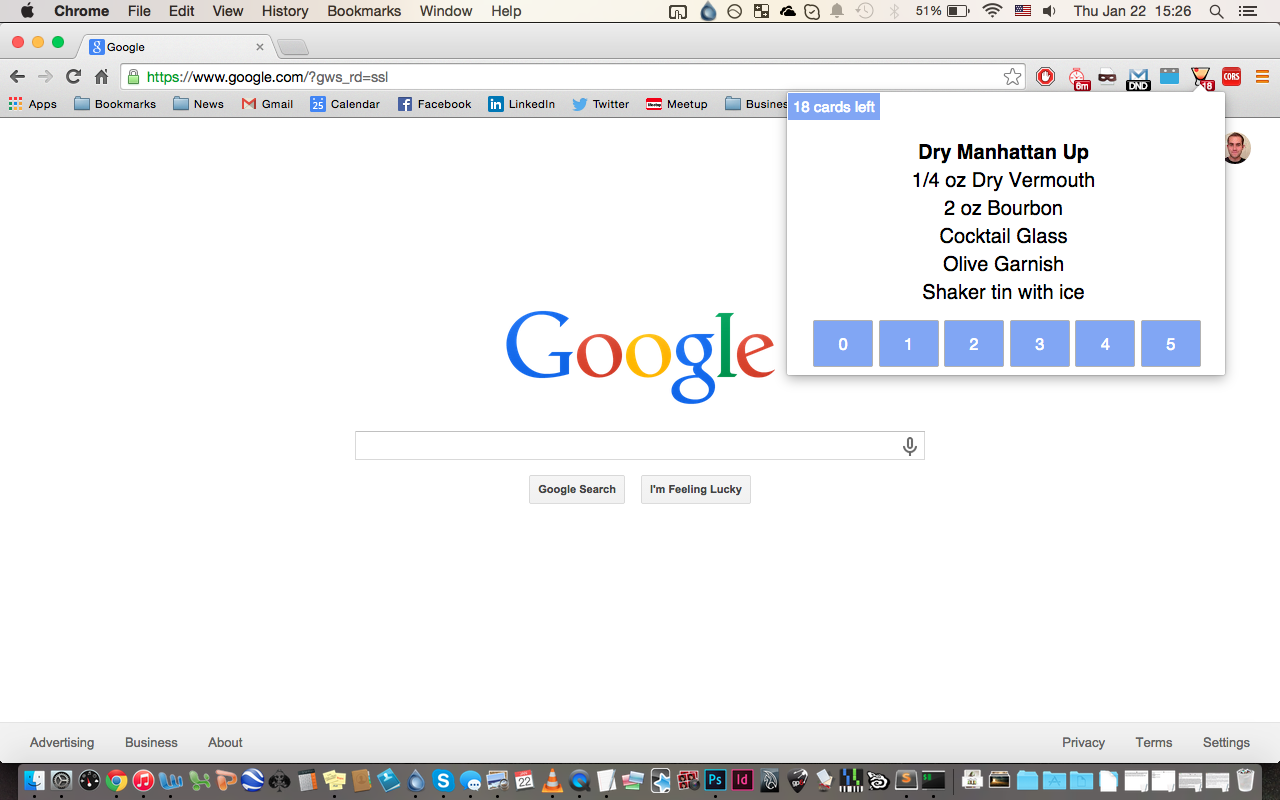Open the Advertising footer link

click(x=62, y=742)
